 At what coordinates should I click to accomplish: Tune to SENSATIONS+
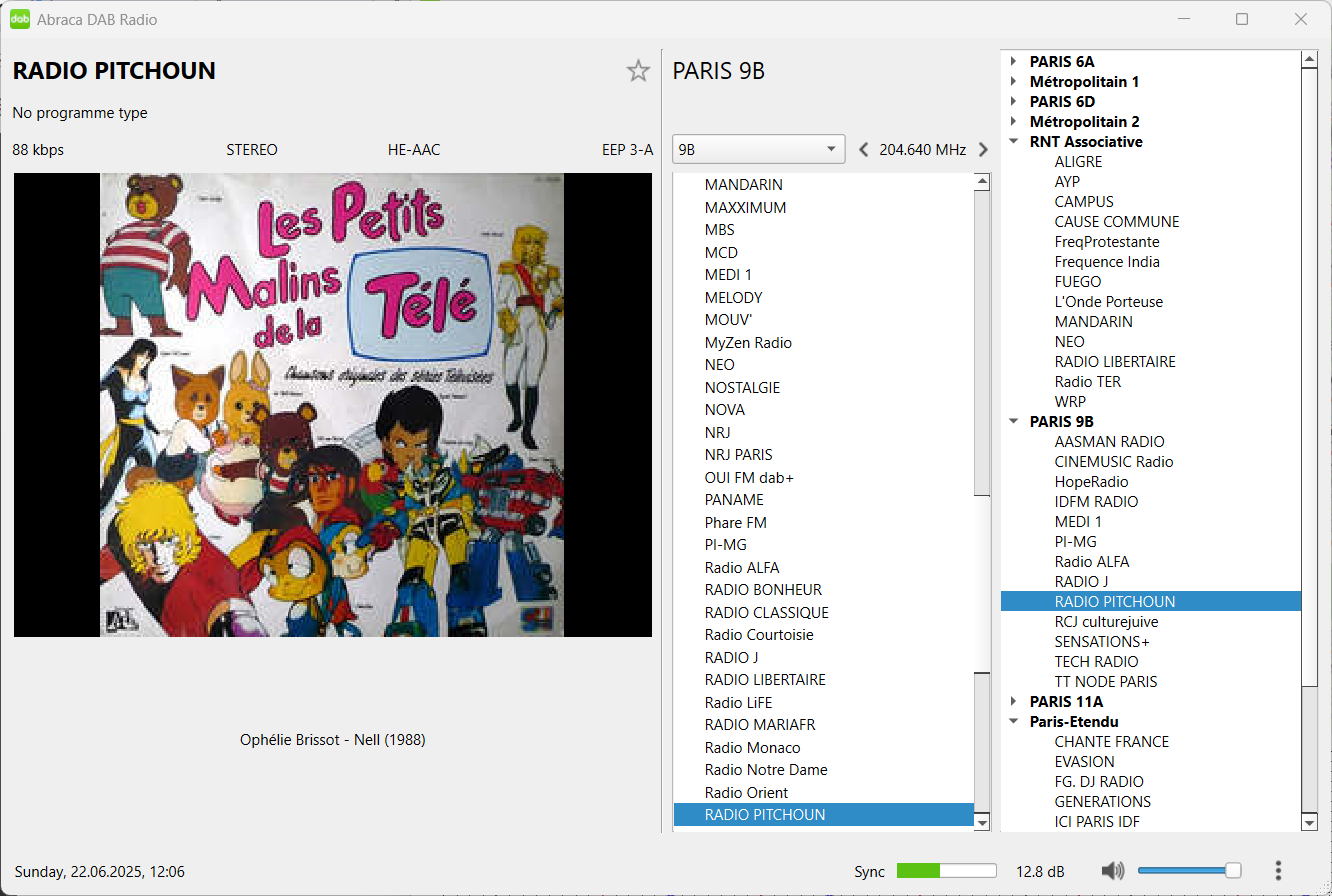[1102, 642]
